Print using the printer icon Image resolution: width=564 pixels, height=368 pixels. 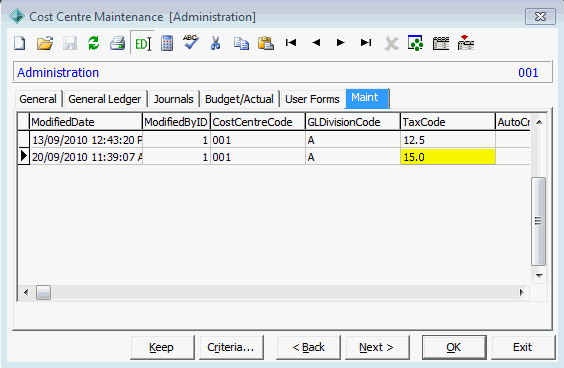tap(118, 43)
